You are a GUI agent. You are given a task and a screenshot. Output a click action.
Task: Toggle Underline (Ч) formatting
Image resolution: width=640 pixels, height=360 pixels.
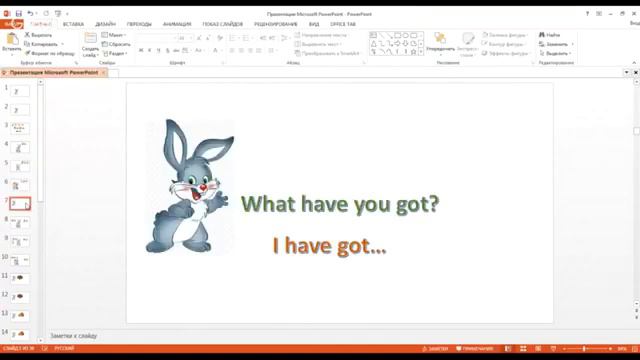158,50
